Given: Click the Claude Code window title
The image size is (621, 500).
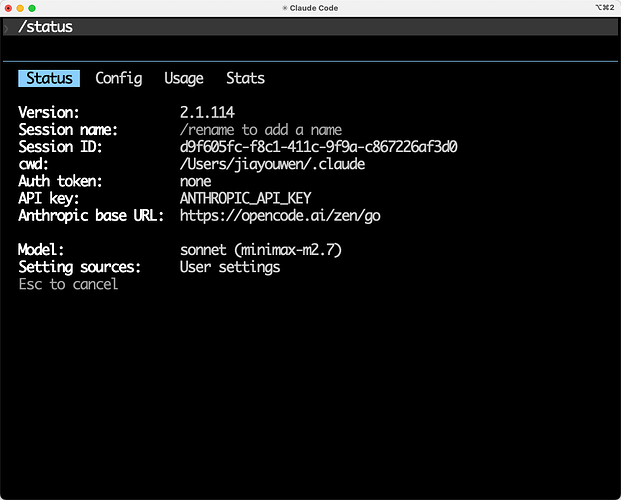Looking at the screenshot, I should [x=310, y=8].
